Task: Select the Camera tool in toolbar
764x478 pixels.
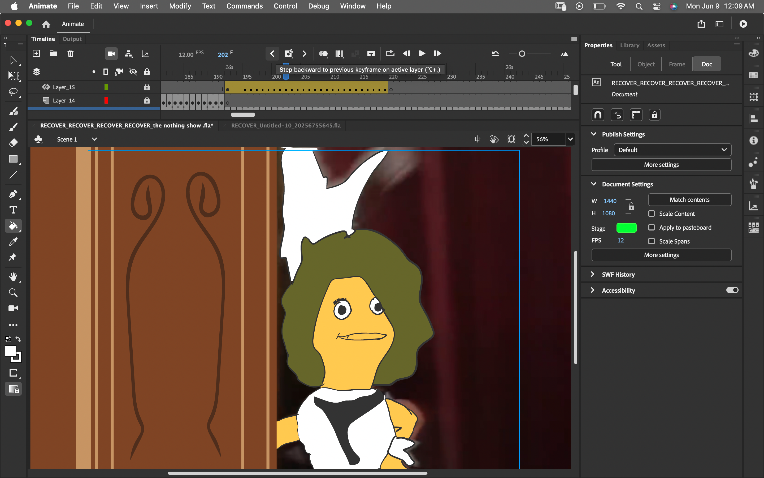Action: click(x=13, y=308)
